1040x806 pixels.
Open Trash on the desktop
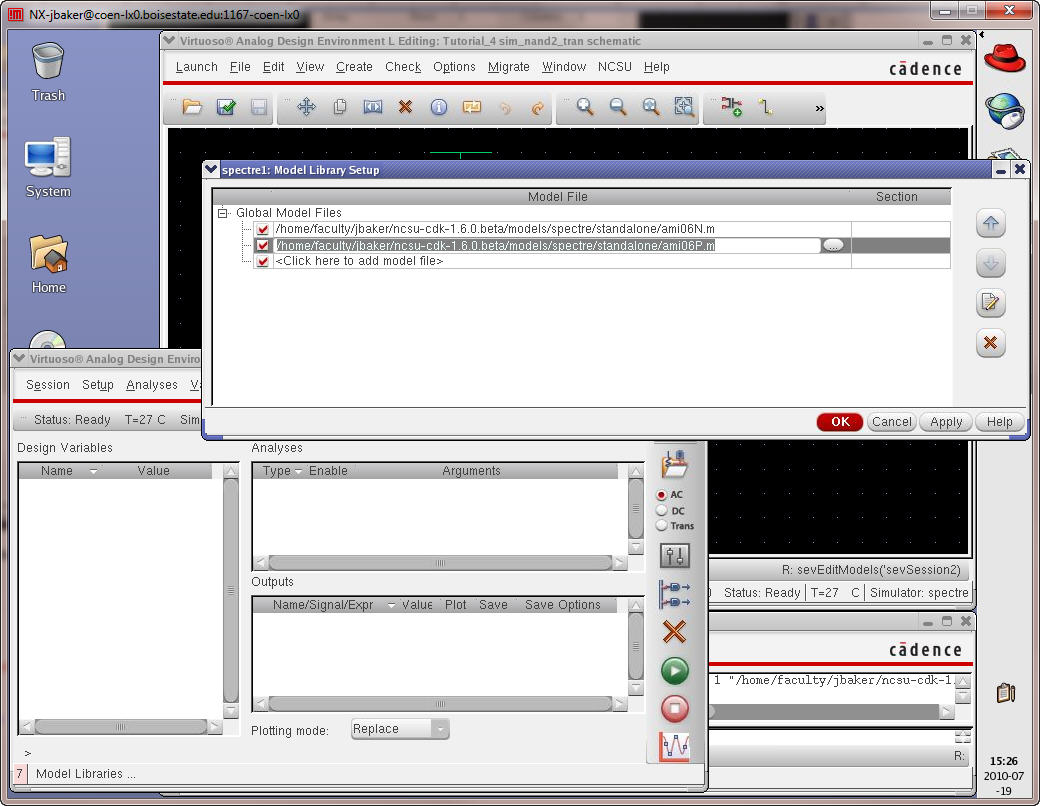(48, 72)
